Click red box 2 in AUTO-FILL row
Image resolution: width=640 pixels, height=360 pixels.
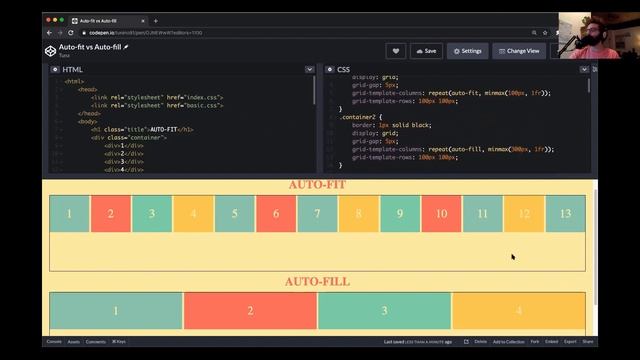tap(250, 311)
